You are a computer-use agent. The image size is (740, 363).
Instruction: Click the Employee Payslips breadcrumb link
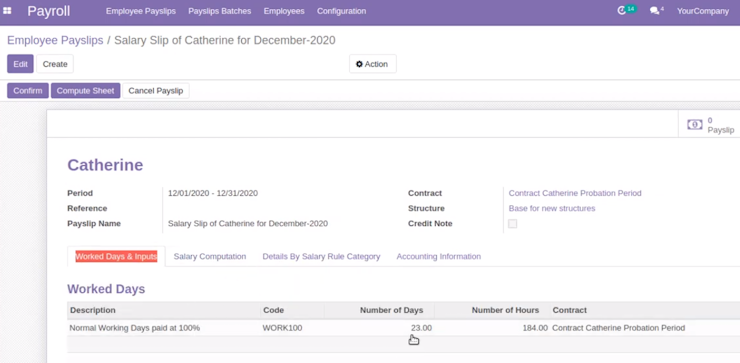point(55,40)
